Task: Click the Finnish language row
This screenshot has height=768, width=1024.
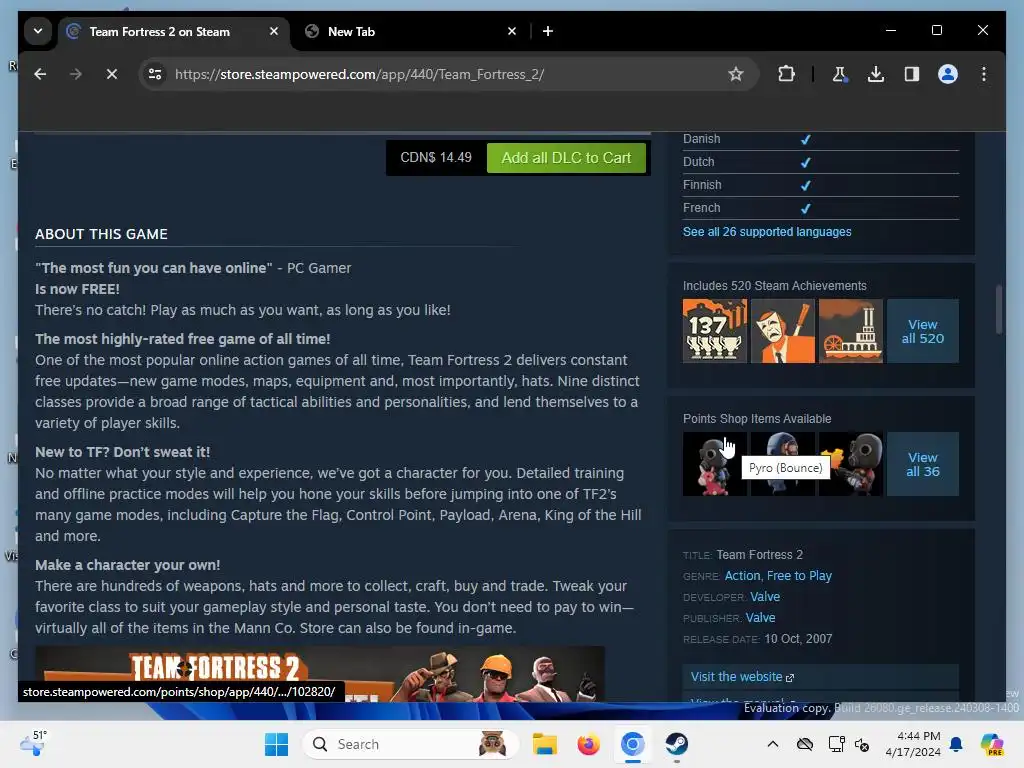Action: pyautogui.click(x=820, y=185)
